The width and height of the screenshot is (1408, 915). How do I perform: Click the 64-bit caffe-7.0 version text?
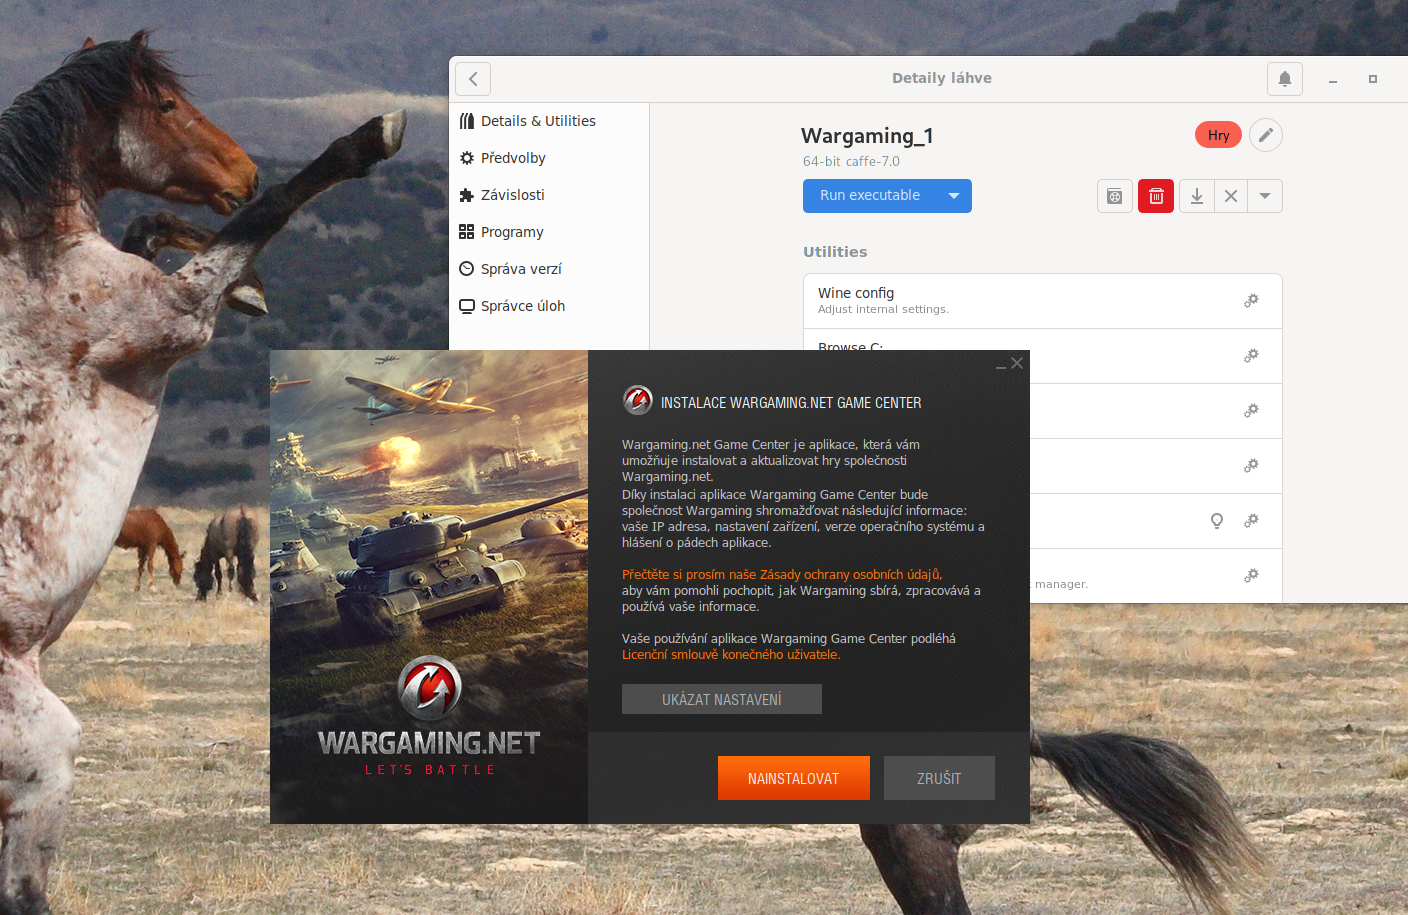click(851, 161)
